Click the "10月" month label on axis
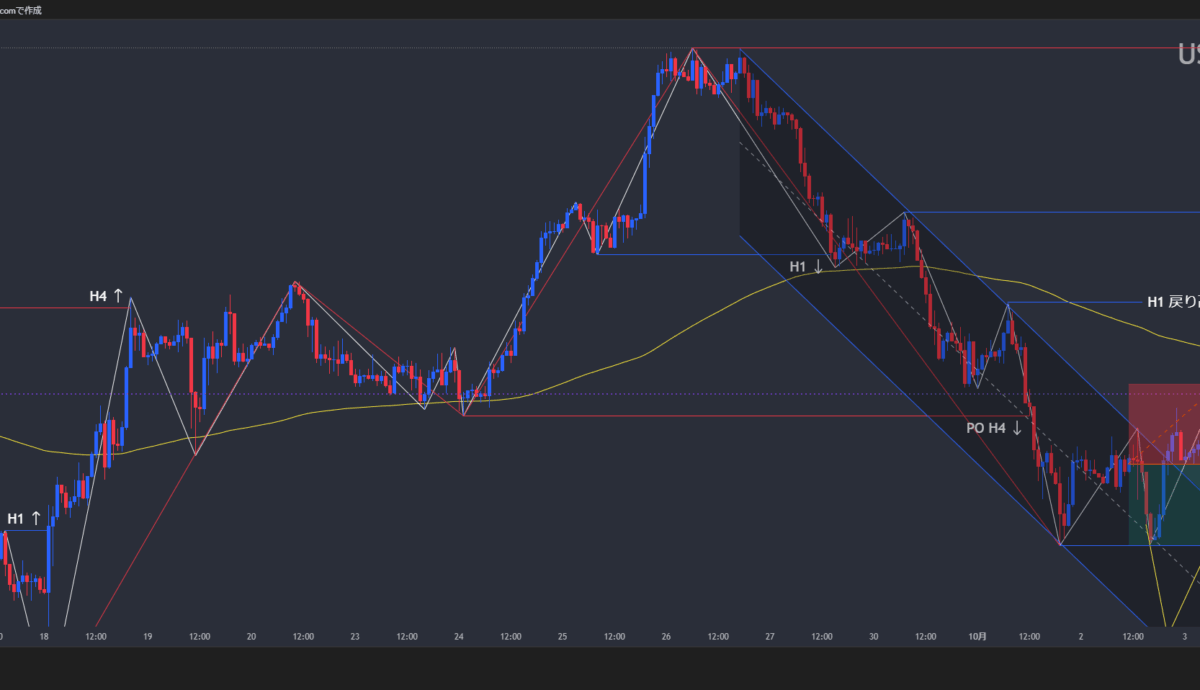 click(978, 636)
